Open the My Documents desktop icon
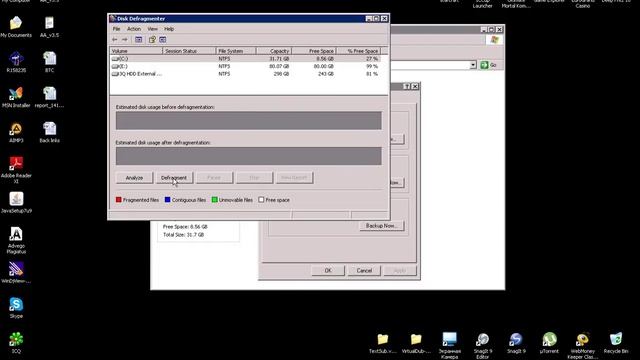This screenshot has height=360, width=640. (x=16, y=27)
